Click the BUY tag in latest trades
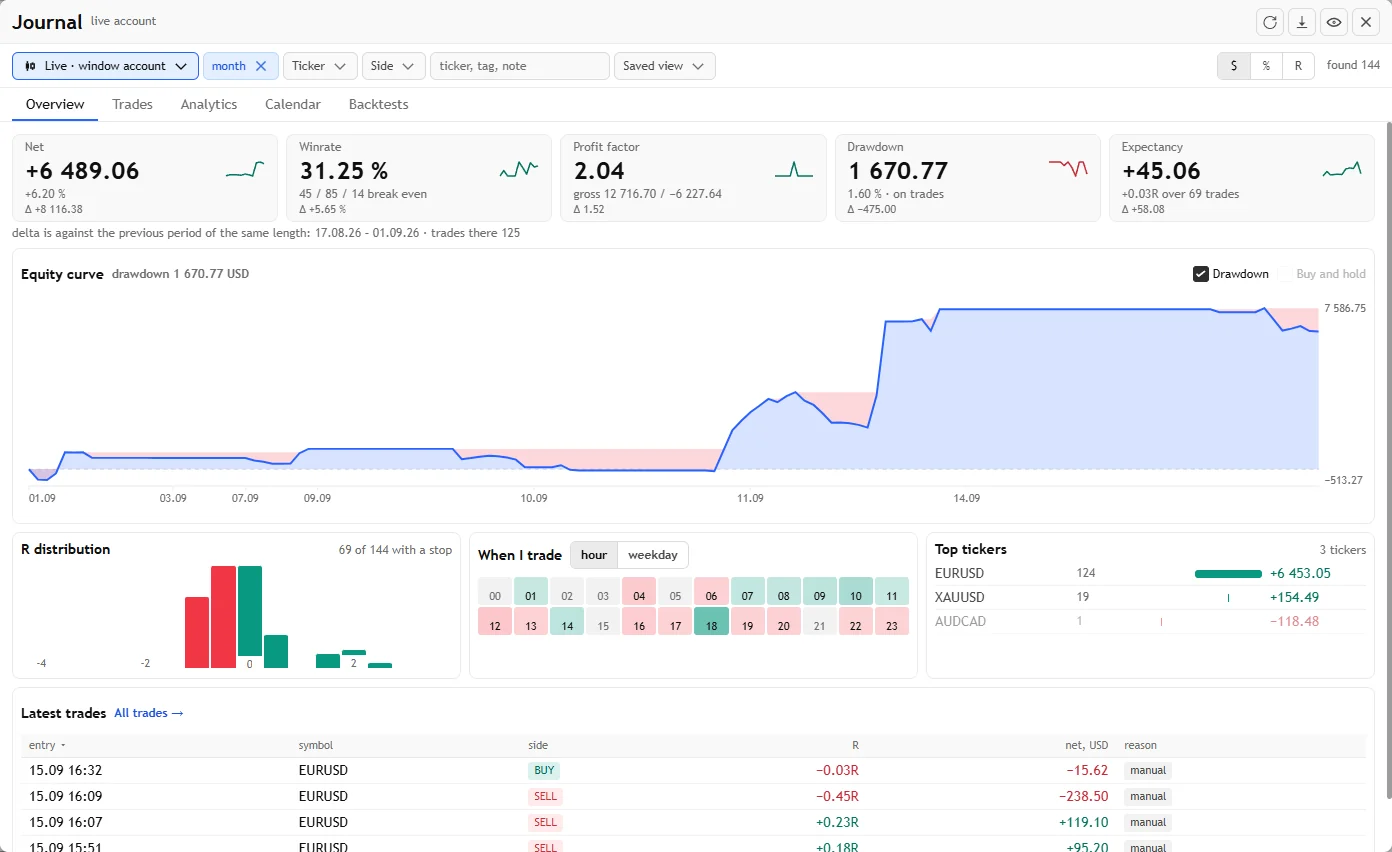 (544, 771)
